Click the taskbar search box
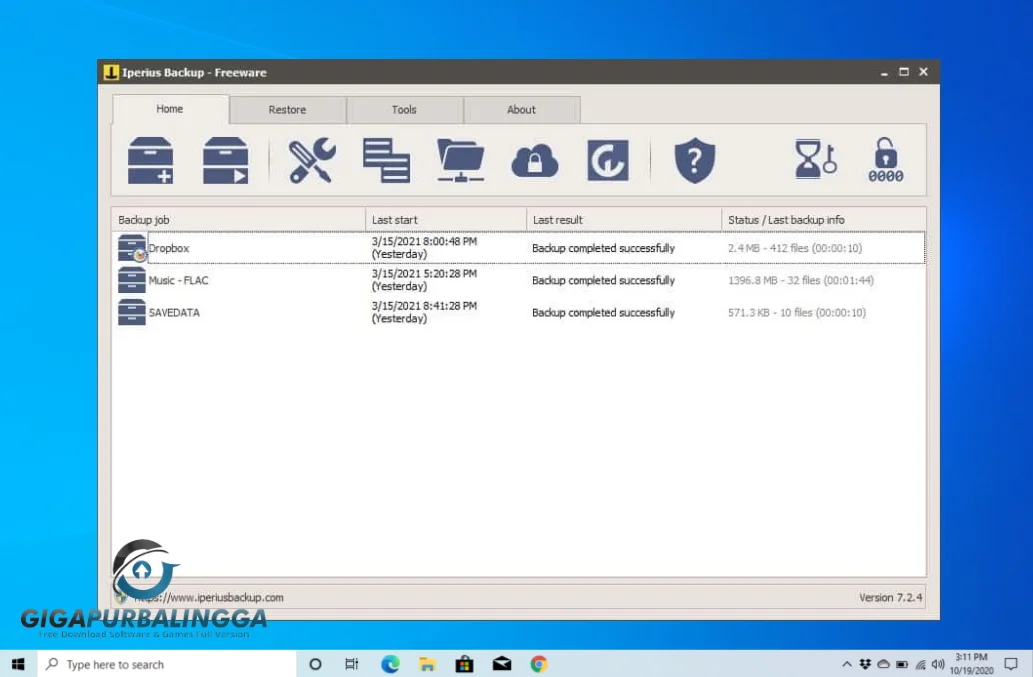Screen dimensions: 1033x677 click(167, 664)
